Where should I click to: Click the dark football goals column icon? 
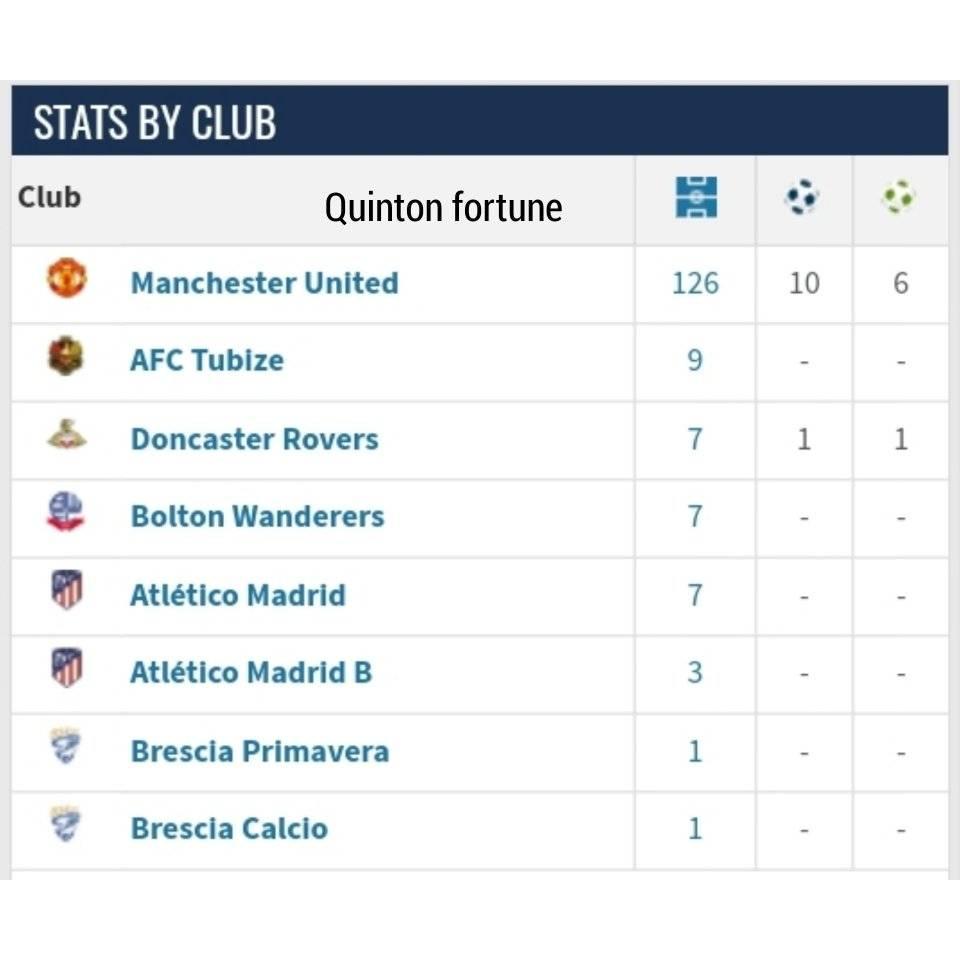[801, 197]
